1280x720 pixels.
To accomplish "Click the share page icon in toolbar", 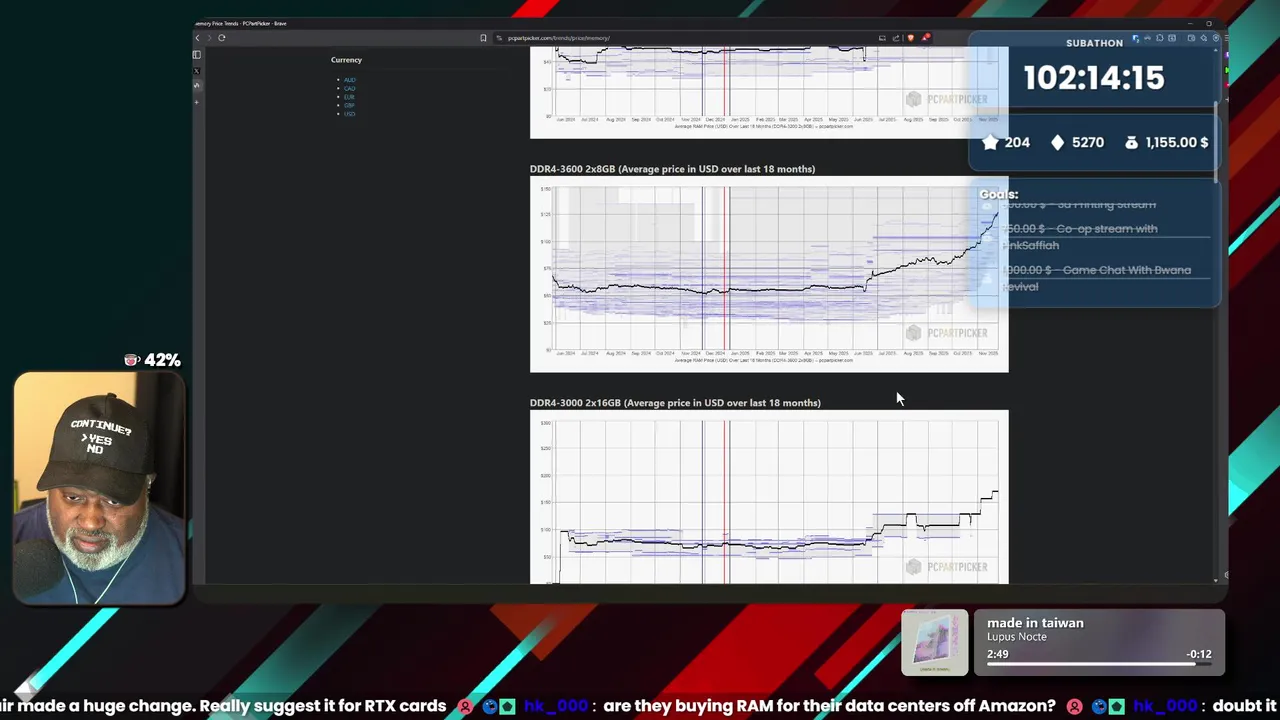I will [x=896, y=38].
